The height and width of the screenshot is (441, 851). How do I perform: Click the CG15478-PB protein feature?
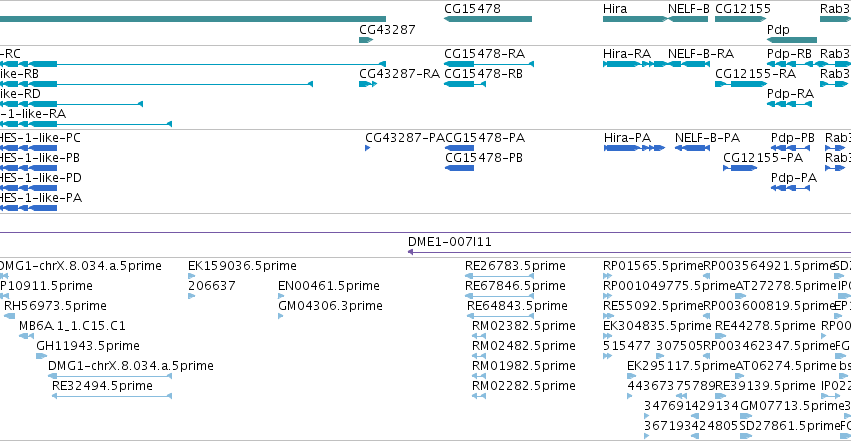click(x=460, y=168)
